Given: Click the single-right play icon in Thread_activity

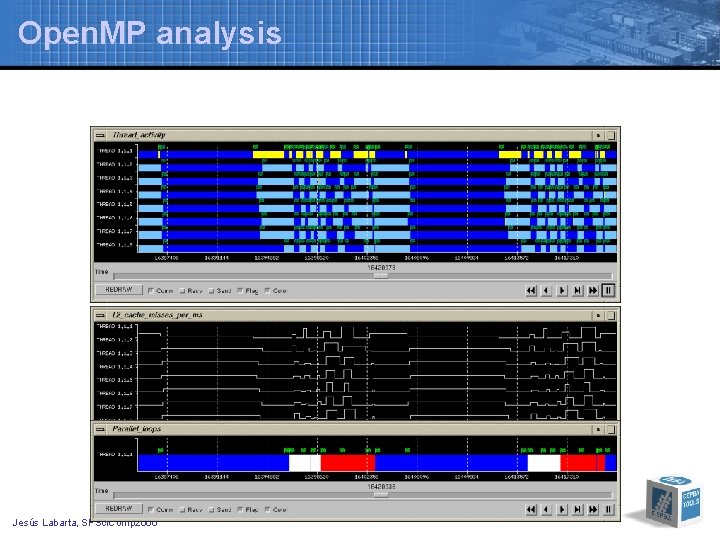Looking at the screenshot, I should [x=562, y=290].
